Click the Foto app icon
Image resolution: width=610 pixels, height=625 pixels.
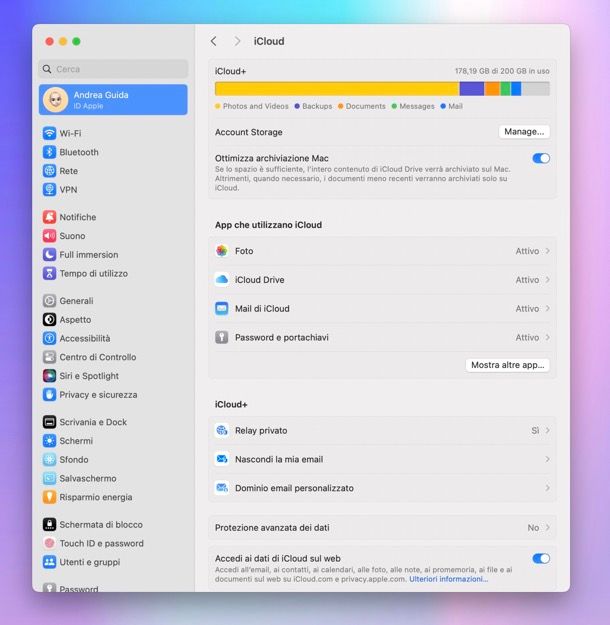coord(222,251)
